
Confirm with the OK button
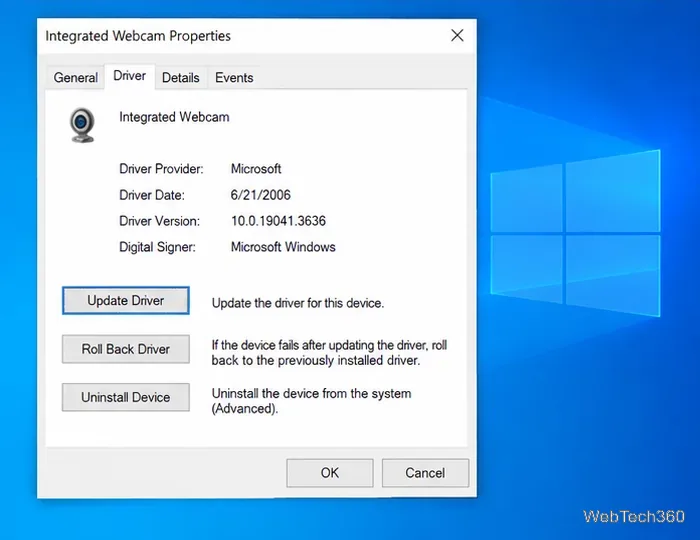[x=330, y=473]
